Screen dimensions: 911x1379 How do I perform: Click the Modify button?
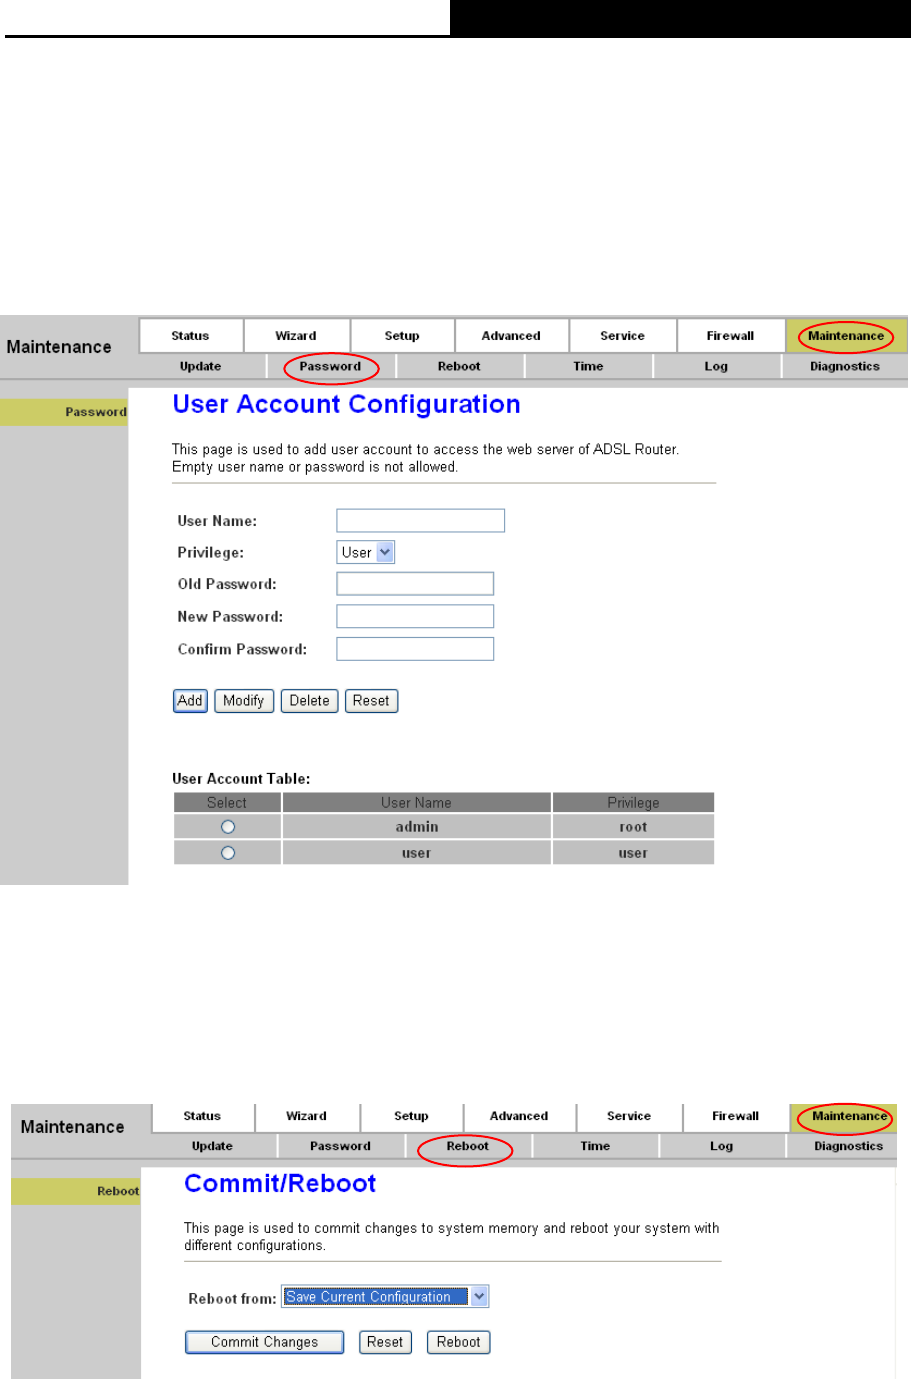click(x=243, y=701)
